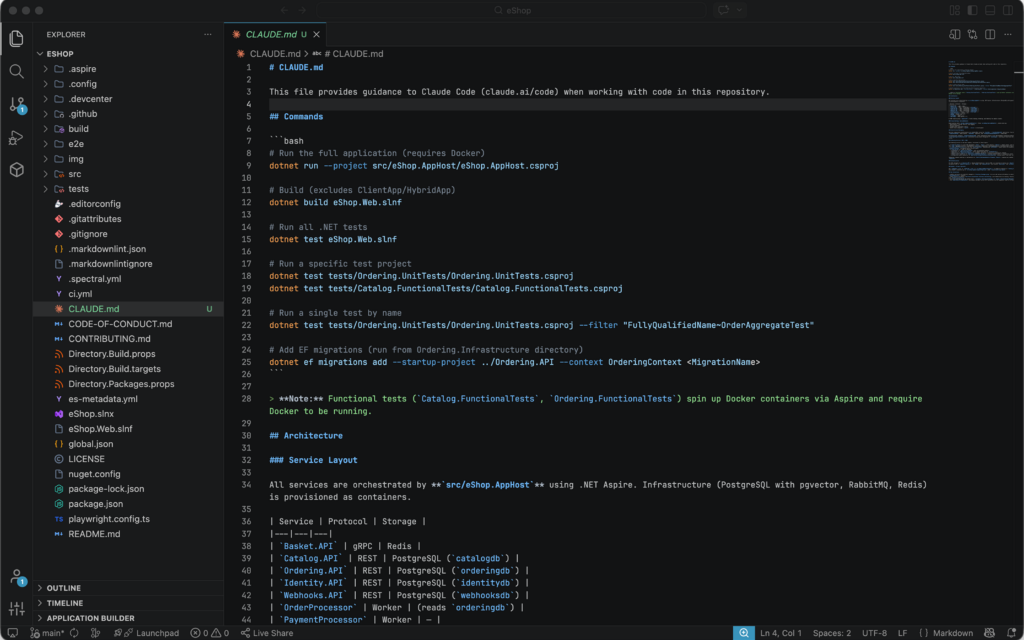Viewport: 1024px width, 640px height.
Task: Open the Manage settings icon
Action: click(16, 609)
